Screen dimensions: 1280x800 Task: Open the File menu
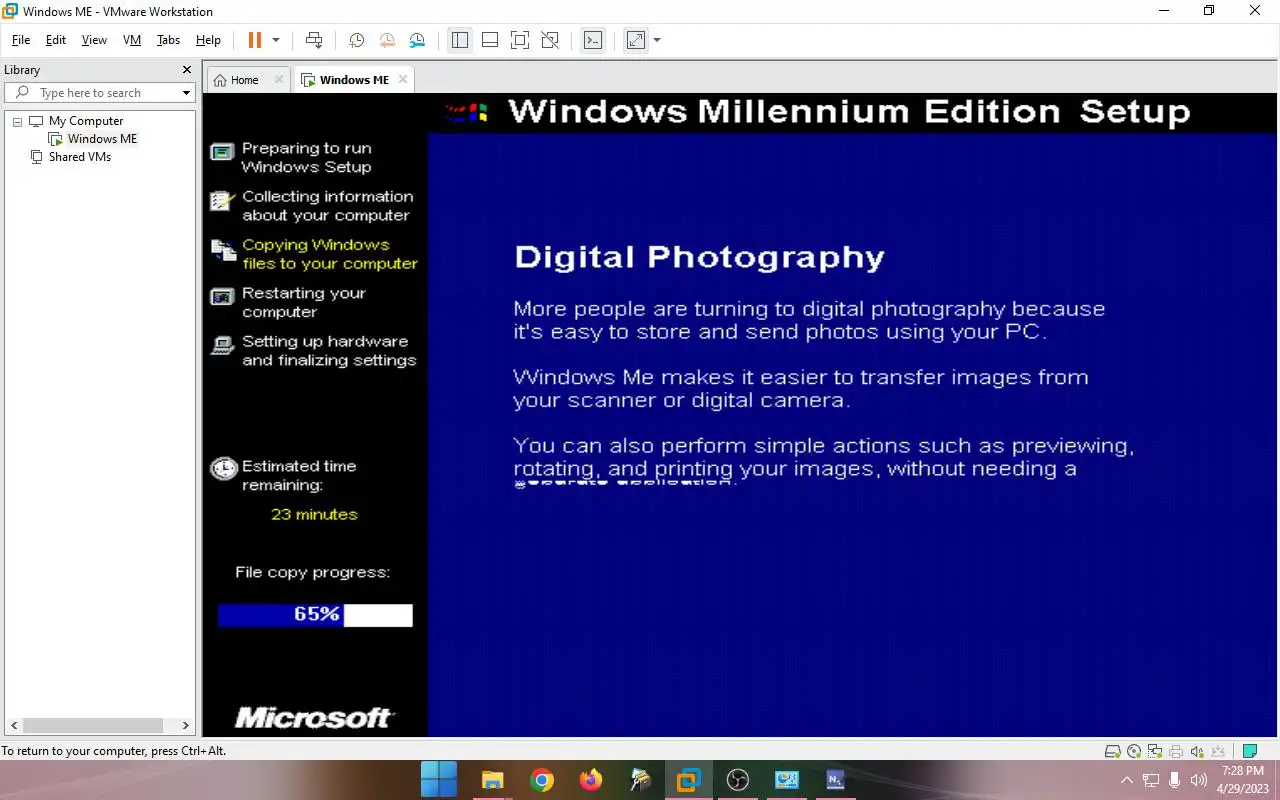(x=21, y=40)
